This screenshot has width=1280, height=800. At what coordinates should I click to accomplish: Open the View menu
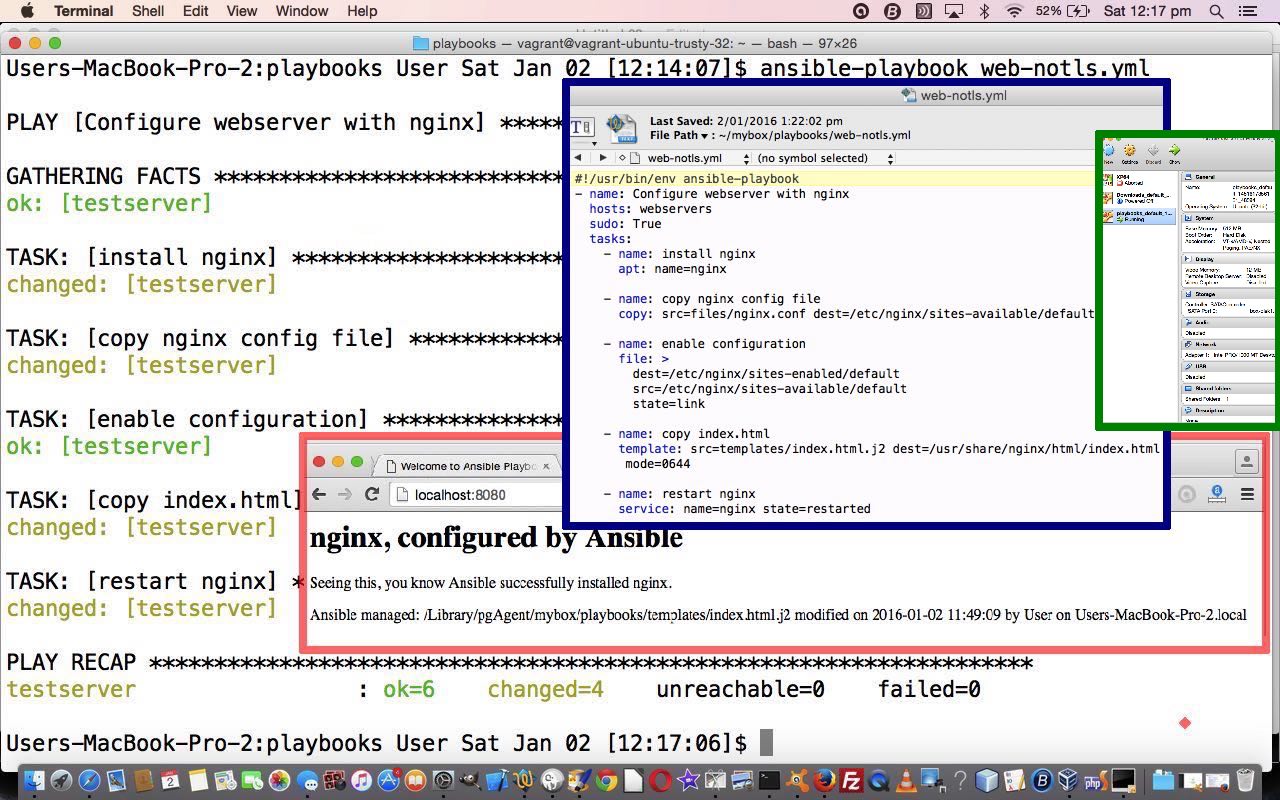241,11
